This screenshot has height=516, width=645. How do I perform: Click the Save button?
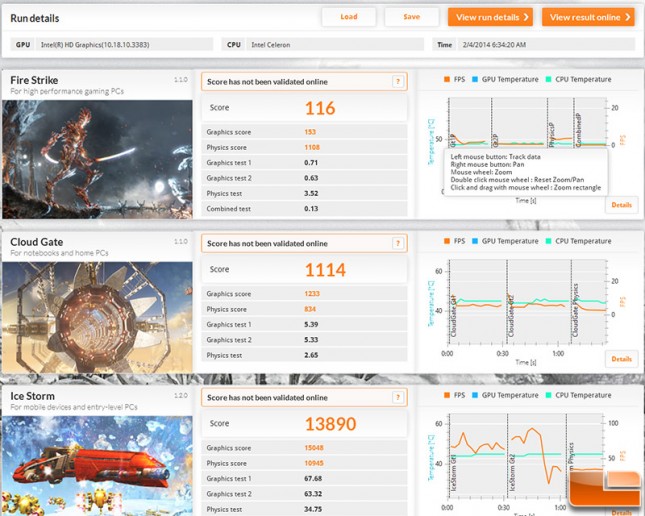(x=411, y=17)
